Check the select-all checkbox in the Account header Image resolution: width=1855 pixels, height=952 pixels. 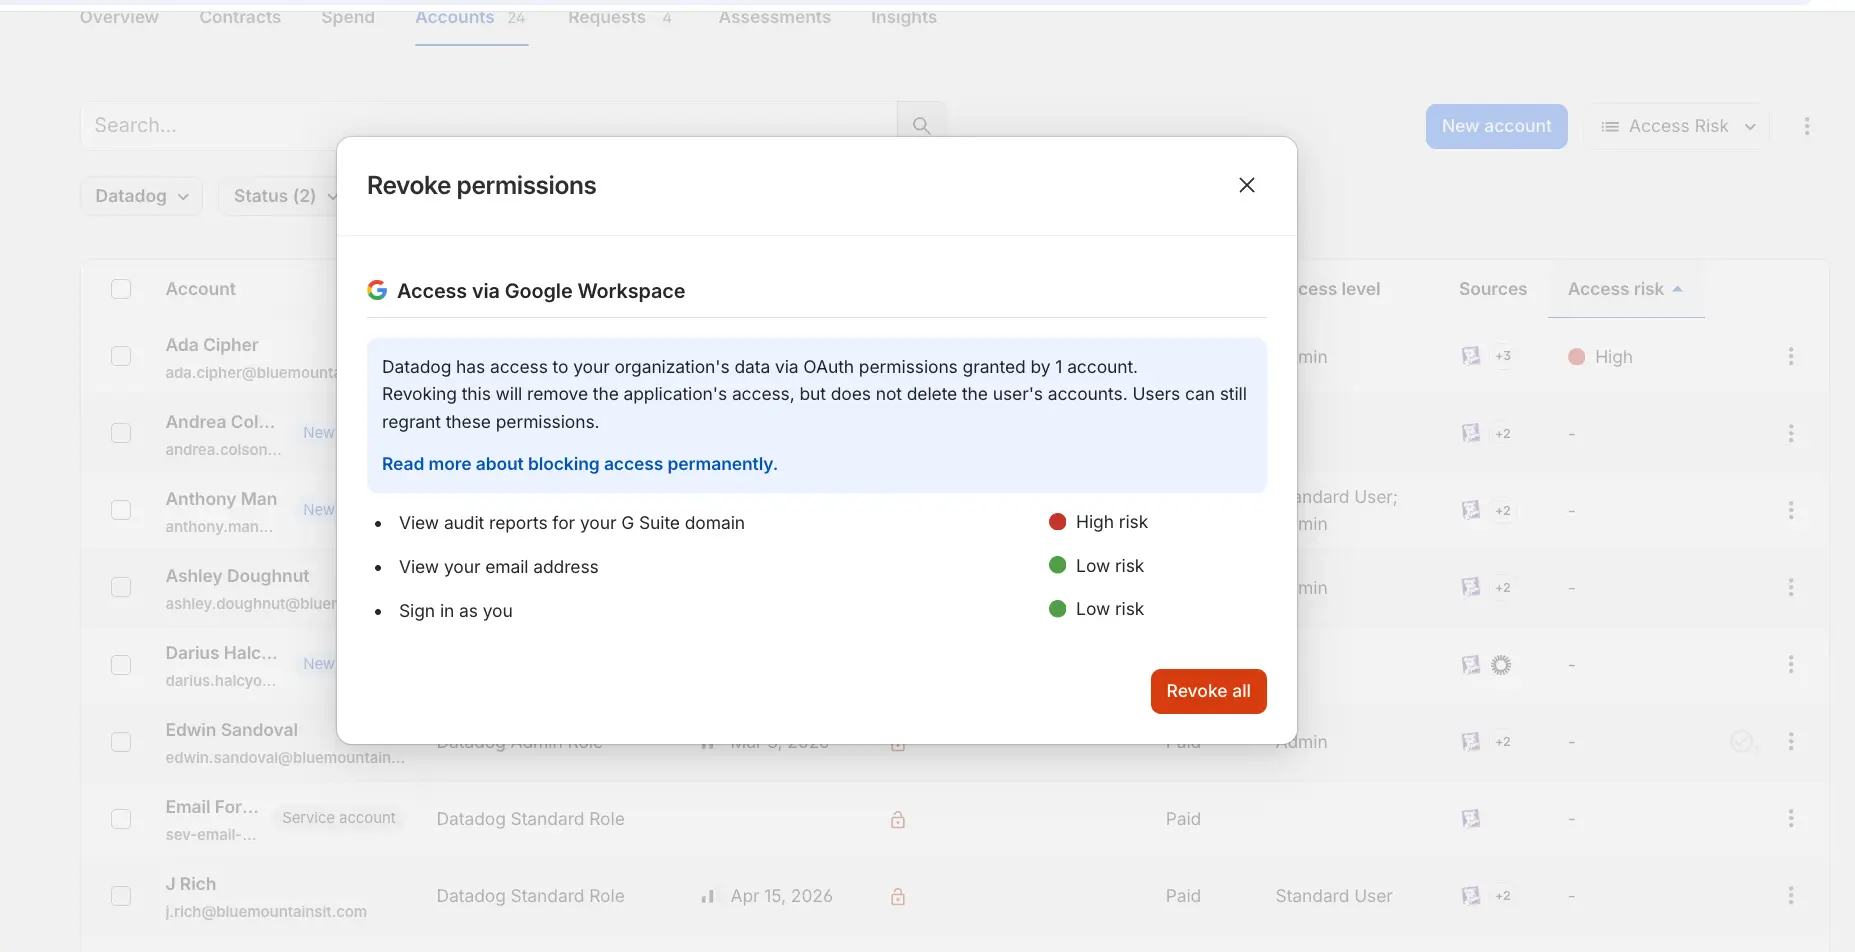coord(121,288)
